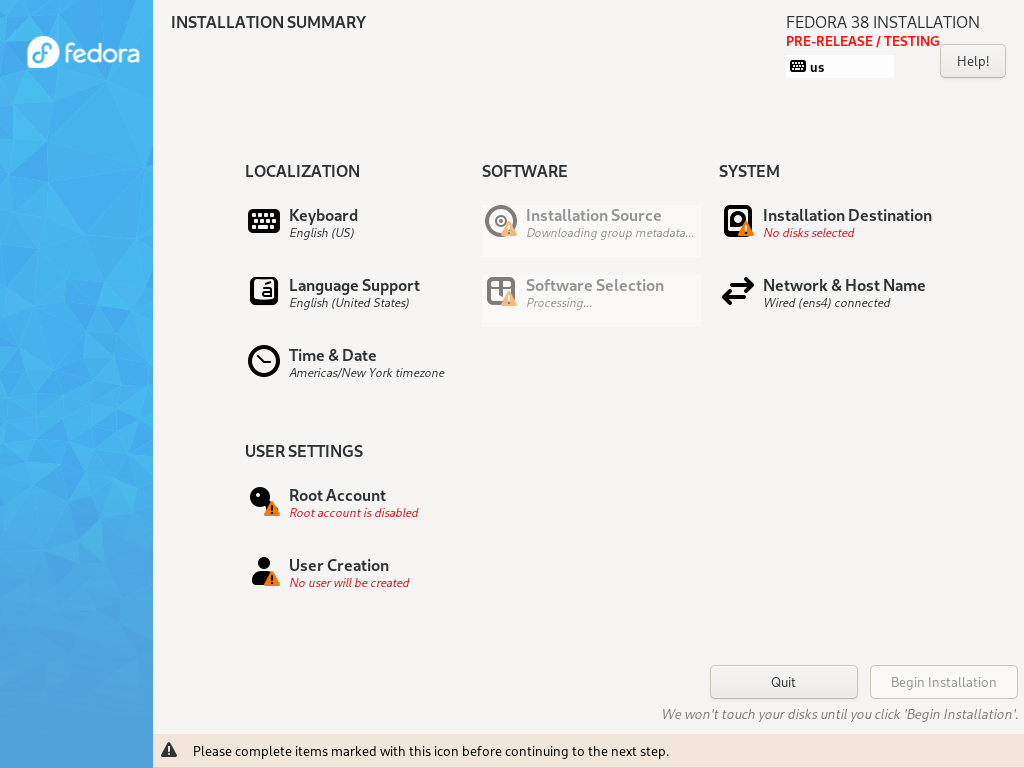Open the Keyboard label
Image resolution: width=1024 pixels, height=768 pixels.
coord(323,216)
